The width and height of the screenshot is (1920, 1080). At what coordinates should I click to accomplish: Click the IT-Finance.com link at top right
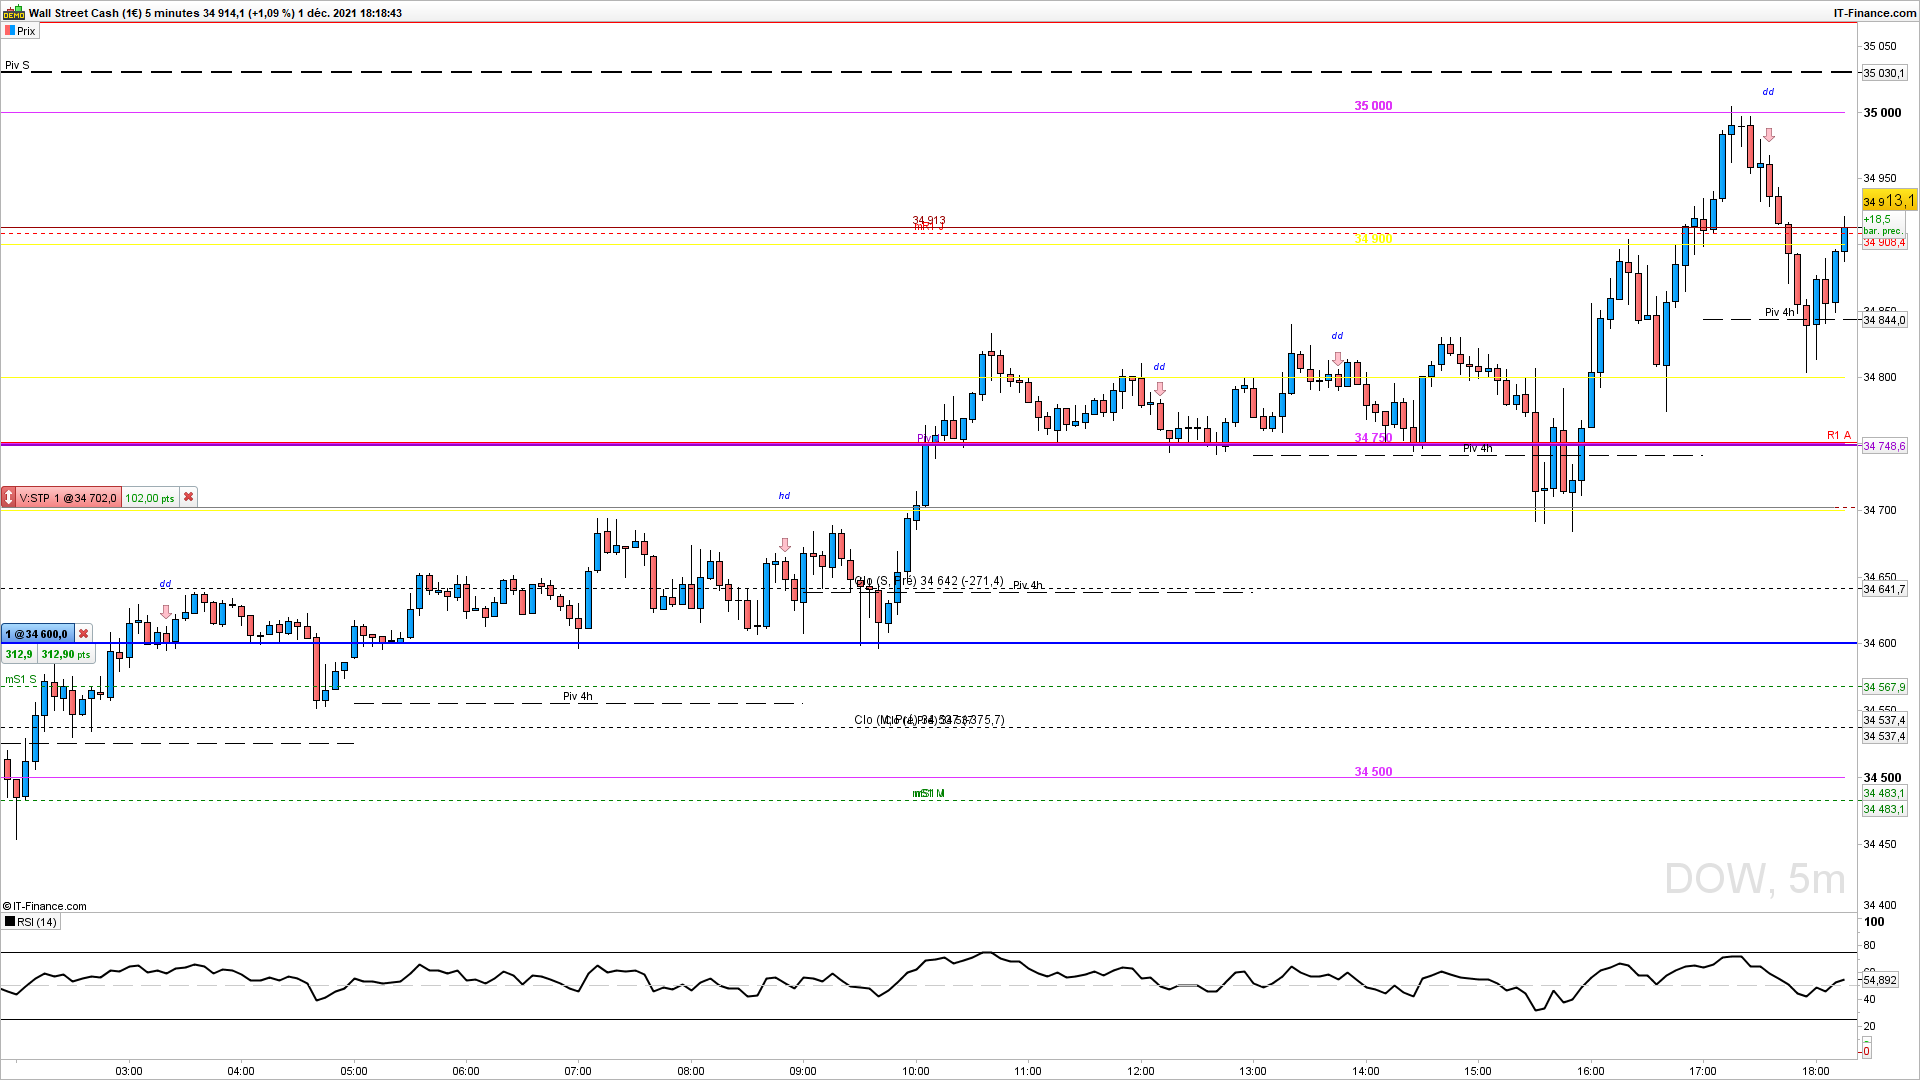pos(1874,13)
